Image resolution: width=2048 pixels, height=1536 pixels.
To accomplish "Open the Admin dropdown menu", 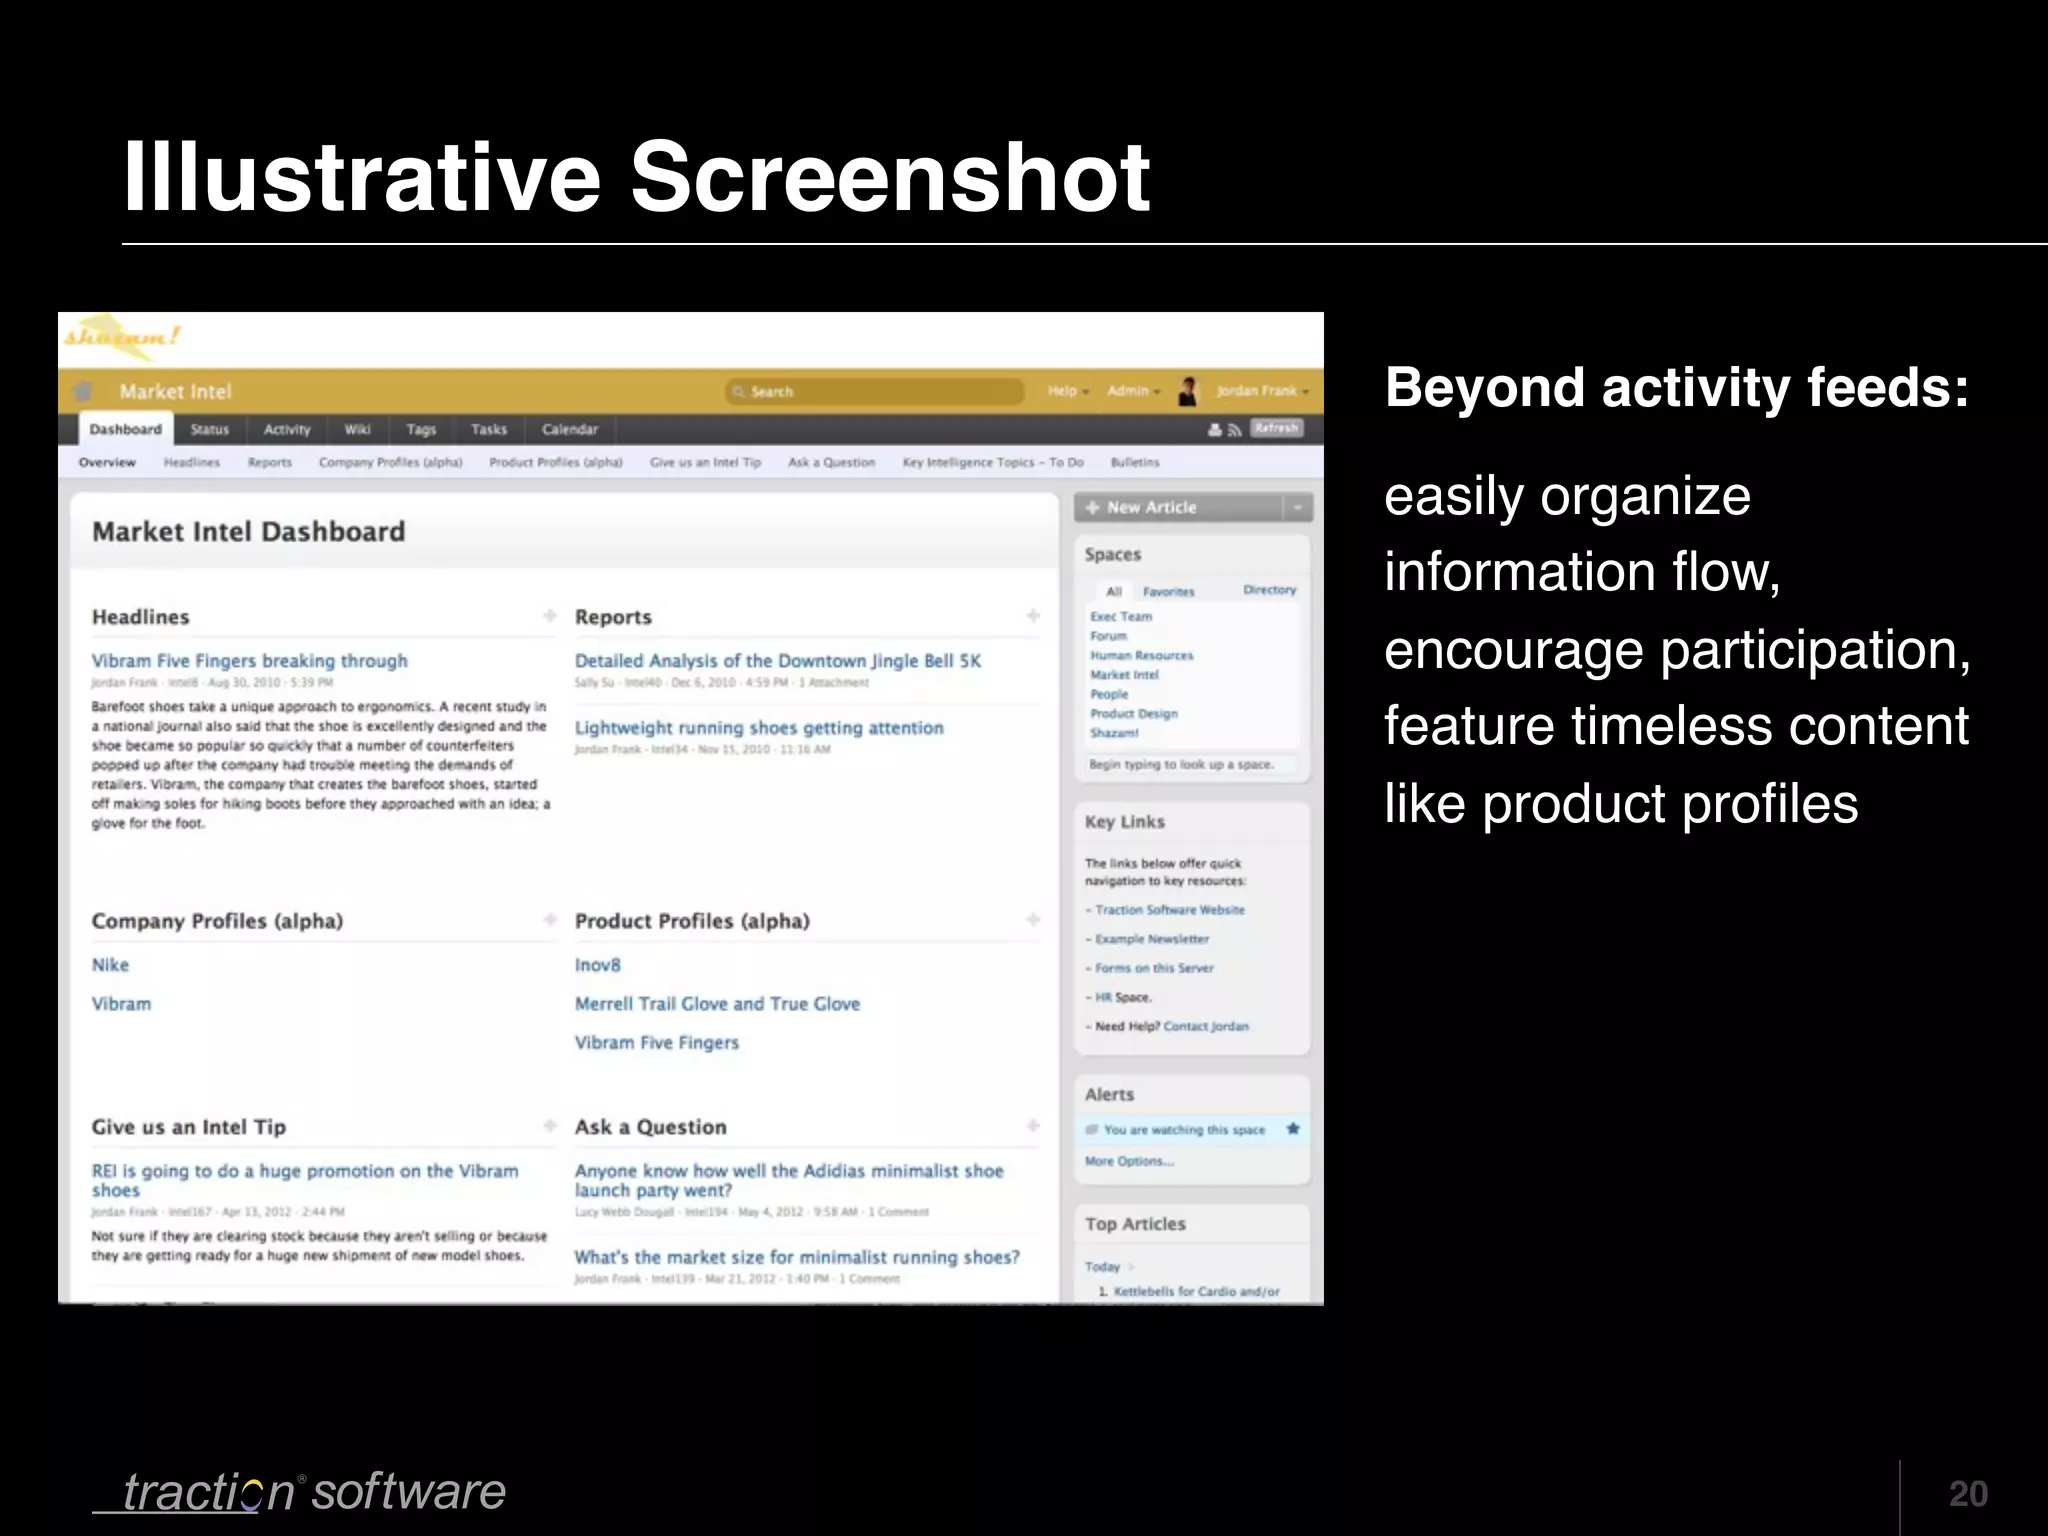I will pyautogui.click(x=1133, y=391).
